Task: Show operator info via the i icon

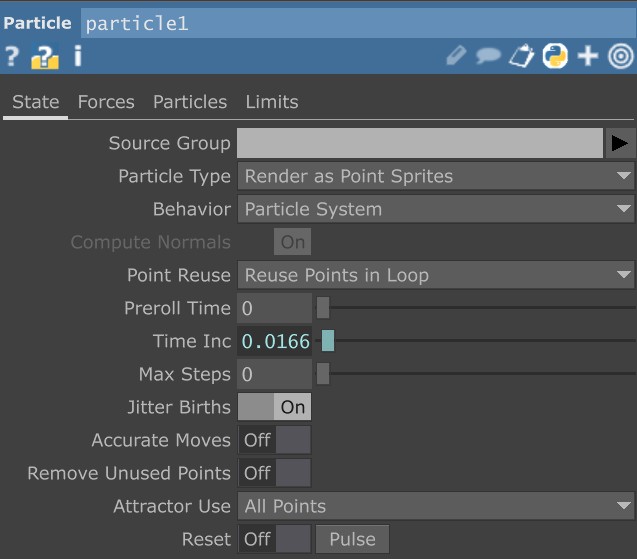Action: click(x=77, y=56)
